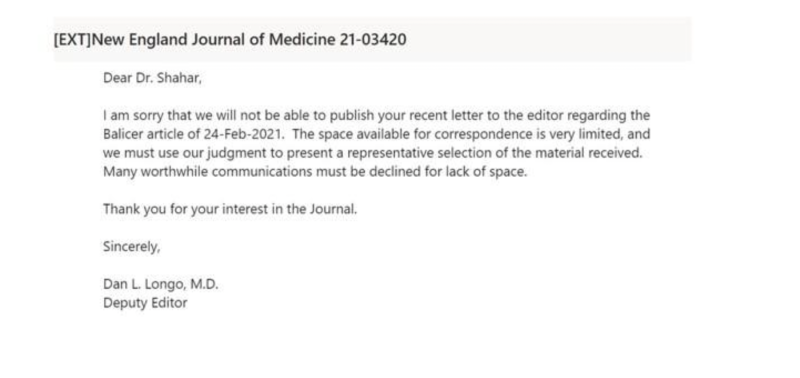Click the 'Deputy Editor' title line
Screen dimensions: 800x378
pyautogui.click(x=145, y=303)
